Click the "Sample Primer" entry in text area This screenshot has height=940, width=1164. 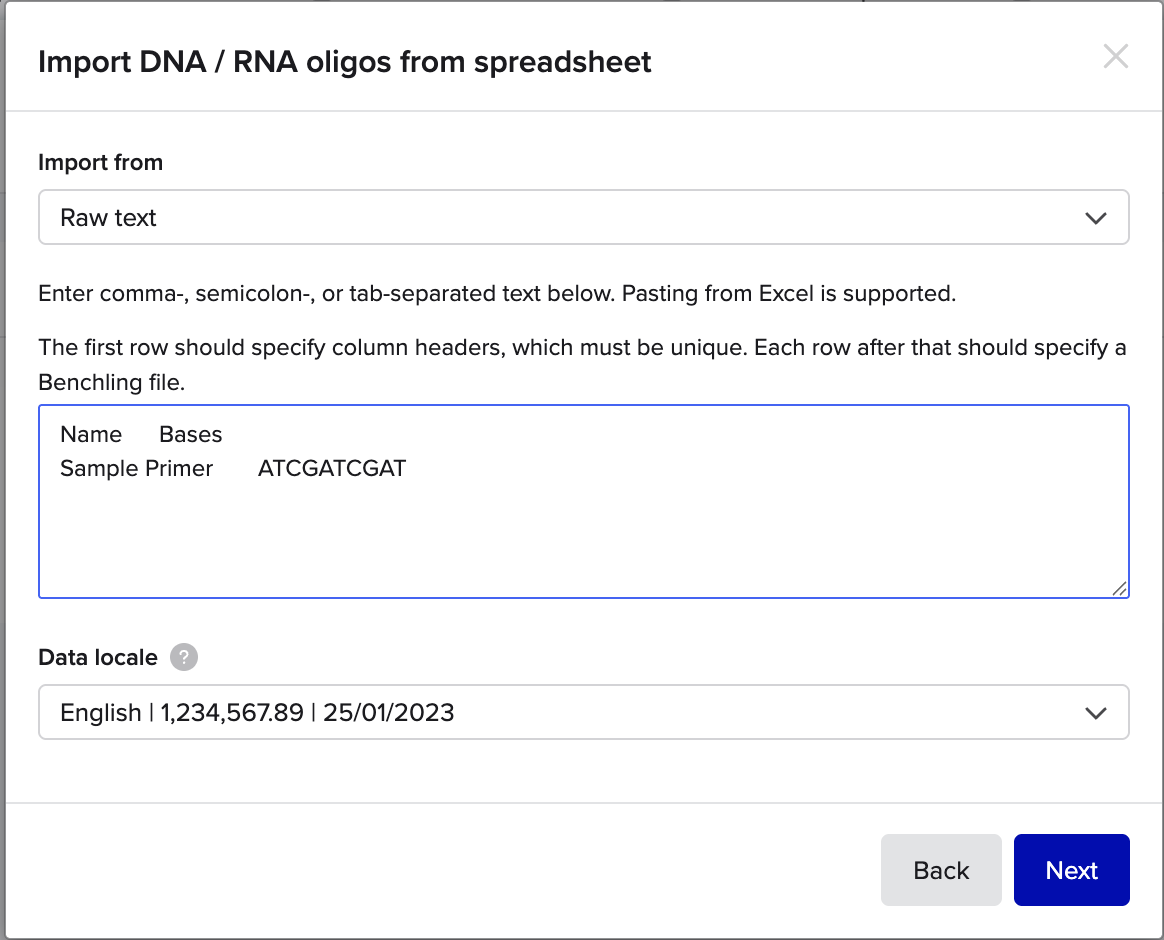(x=136, y=468)
